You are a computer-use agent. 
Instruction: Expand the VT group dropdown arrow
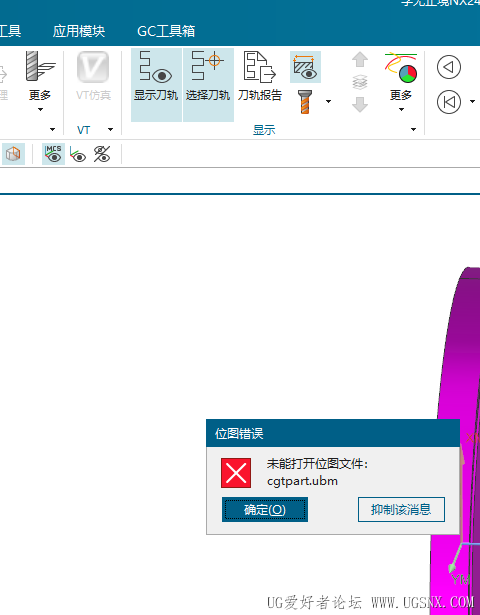(x=110, y=129)
